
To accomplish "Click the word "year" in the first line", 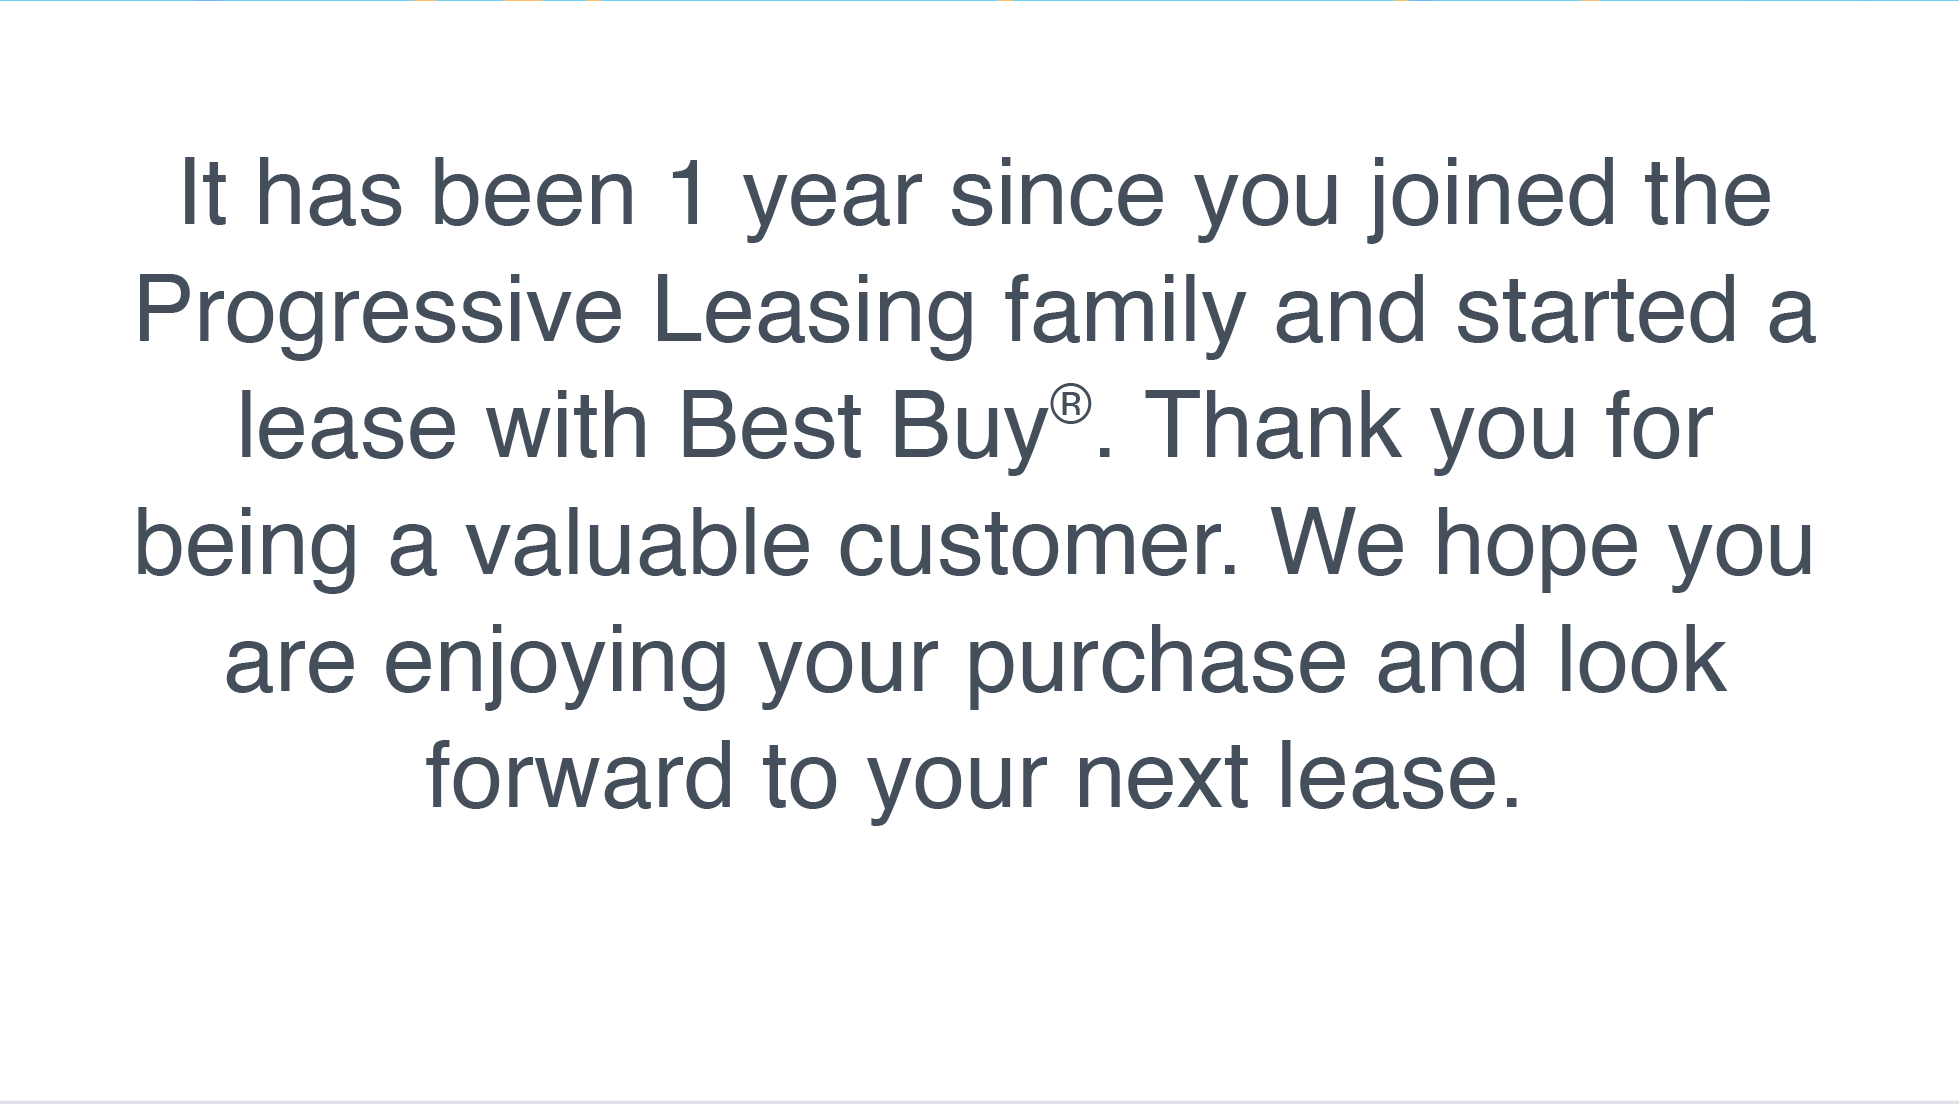I will coord(832,194).
